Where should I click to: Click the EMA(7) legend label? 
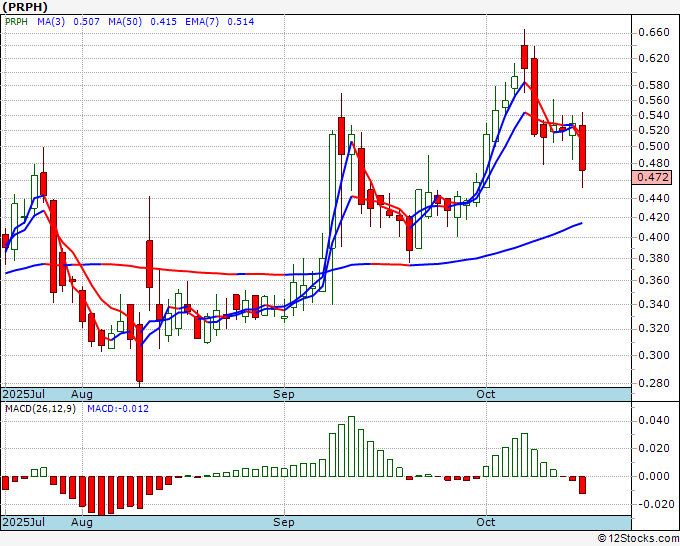(x=202, y=22)
